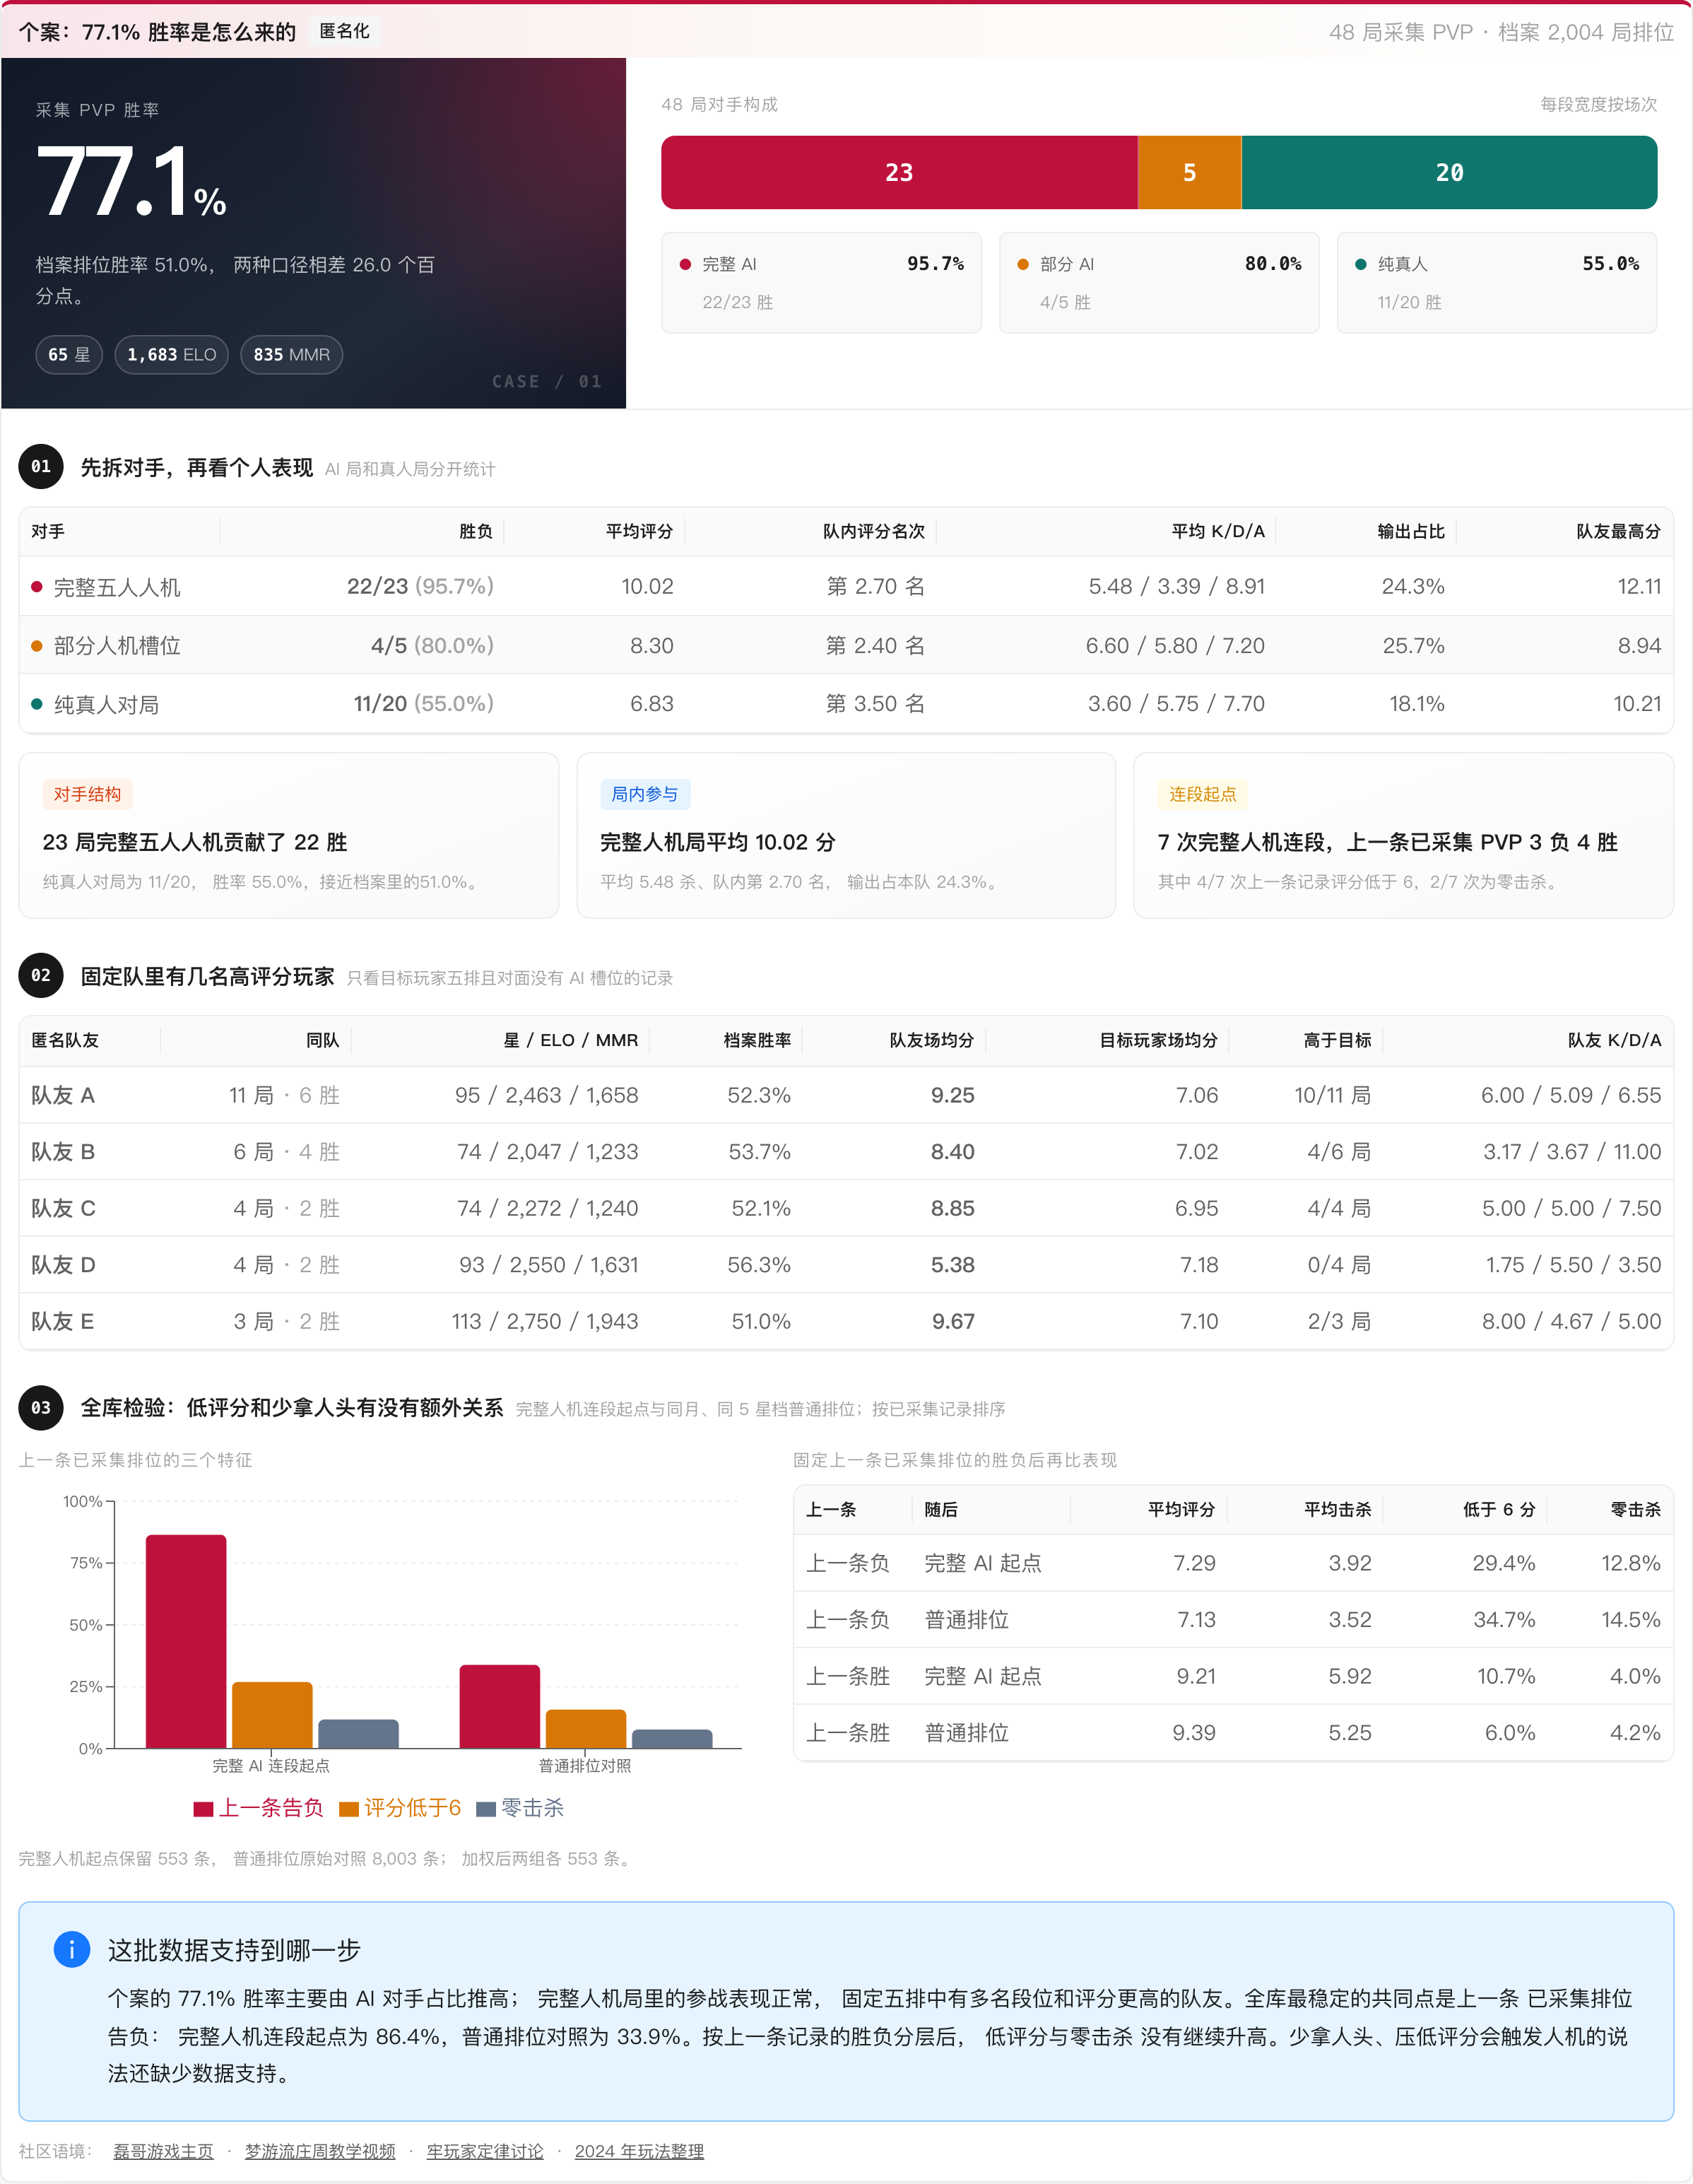
Task: Select the 部分 AI 80.0% card
Action: pos(1159,283)
